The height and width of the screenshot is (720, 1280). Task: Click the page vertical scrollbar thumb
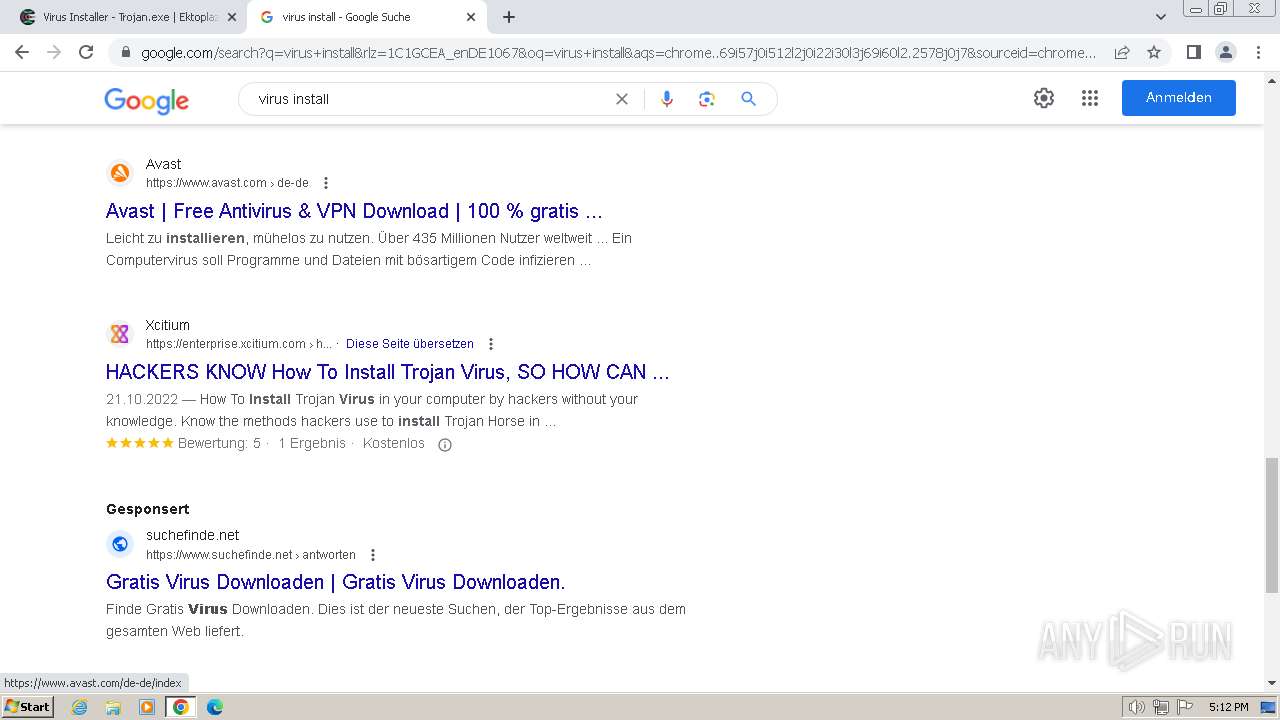(1271, 525)
